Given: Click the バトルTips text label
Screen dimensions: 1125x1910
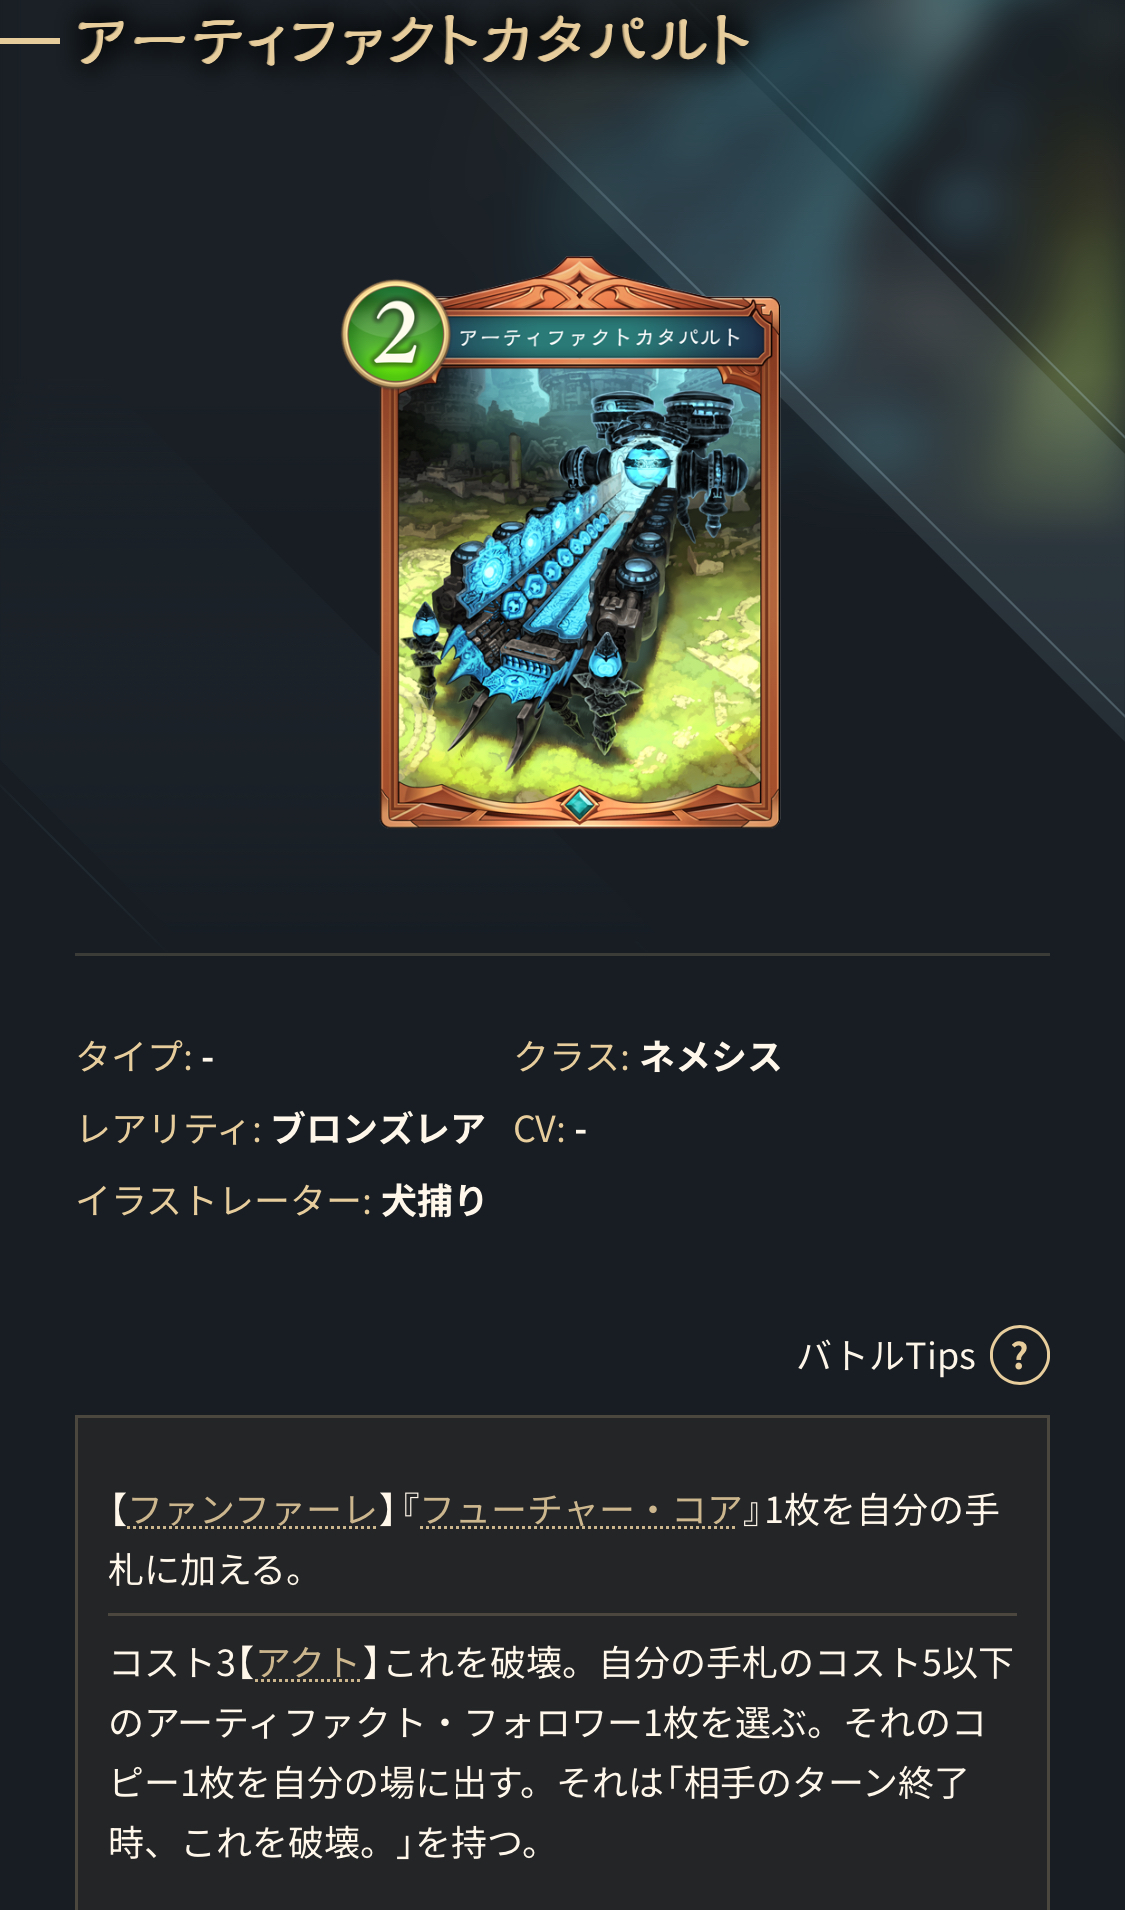Looking at the screenshot, I should 886,1356.
